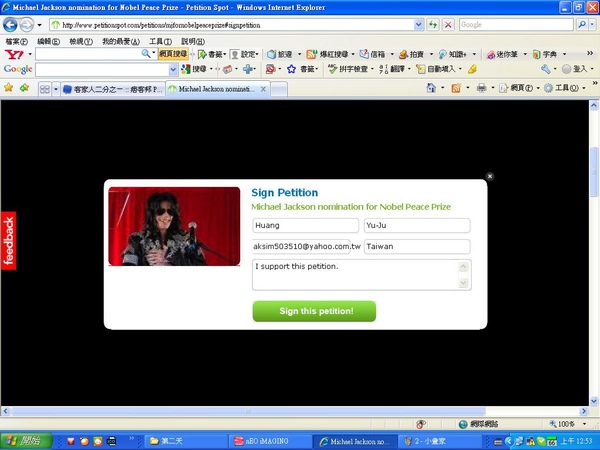Switch to the 客家人二分之一 tab
The height and width of the screenshot is (450, 600).
tap(113, 89)
